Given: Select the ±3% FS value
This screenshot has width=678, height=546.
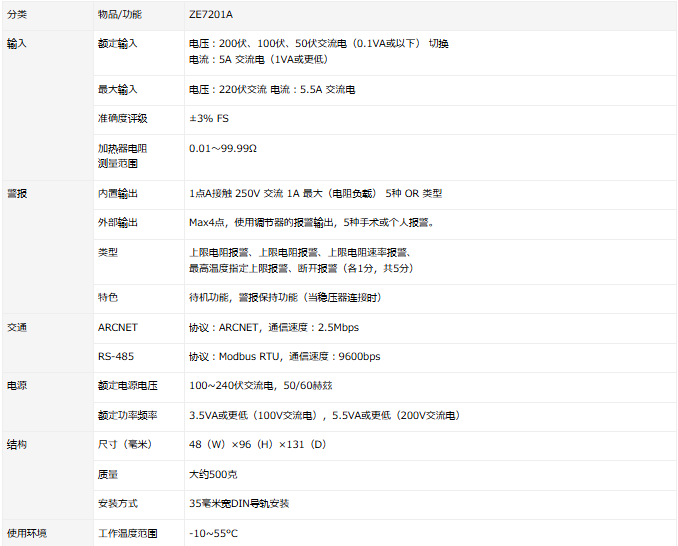Looking at the screenshot, I should 209,118.
